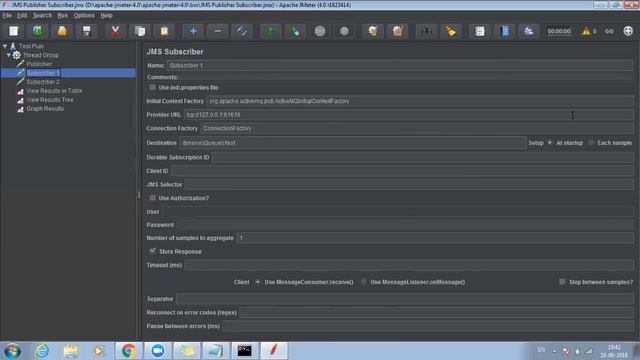Select Subscriber 2 in the tree

(x=43, y=82)
